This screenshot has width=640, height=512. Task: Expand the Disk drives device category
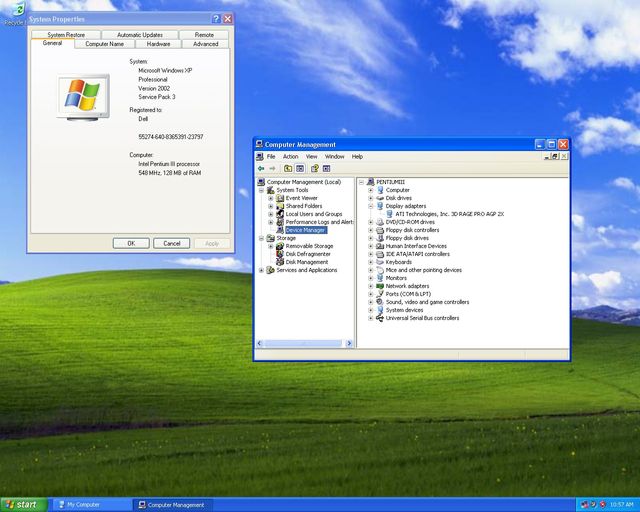tap(371, 198)
